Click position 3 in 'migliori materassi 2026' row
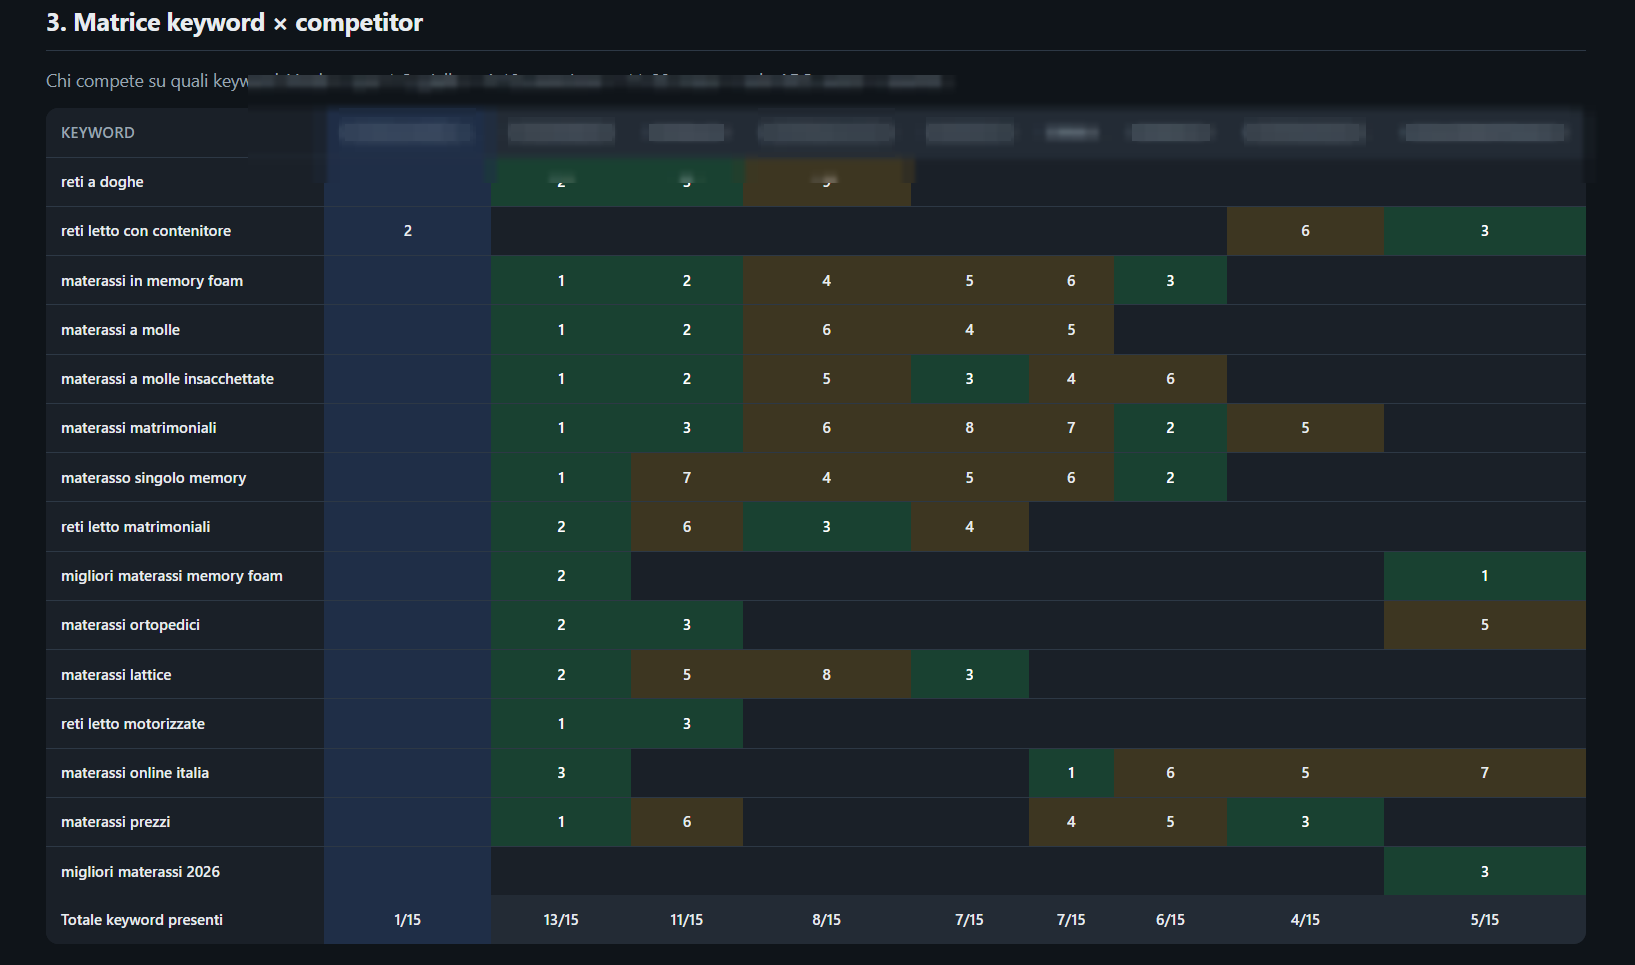 pos(1485,872)
